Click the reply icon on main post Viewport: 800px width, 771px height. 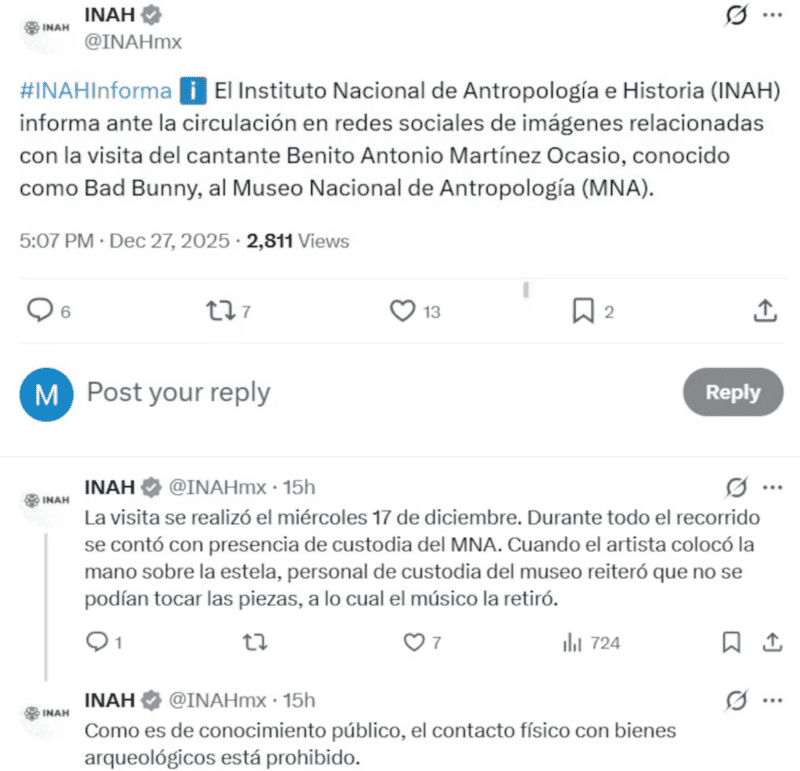[39, 311]
